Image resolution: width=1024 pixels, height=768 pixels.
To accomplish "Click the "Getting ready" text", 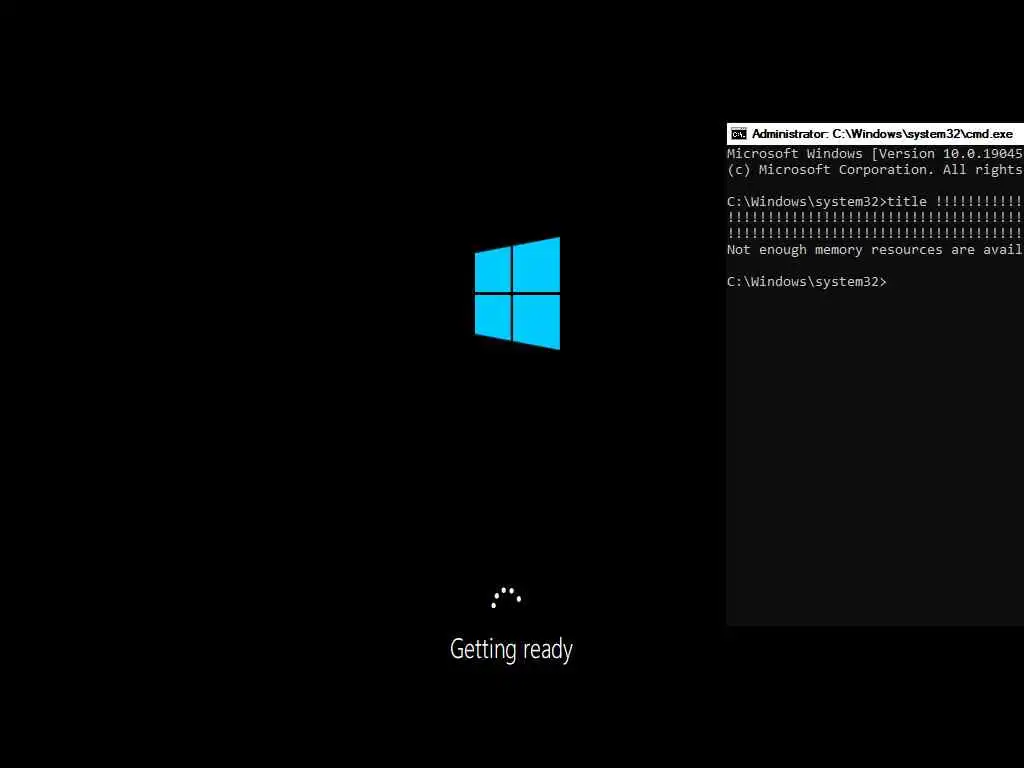I will [511, 650].
